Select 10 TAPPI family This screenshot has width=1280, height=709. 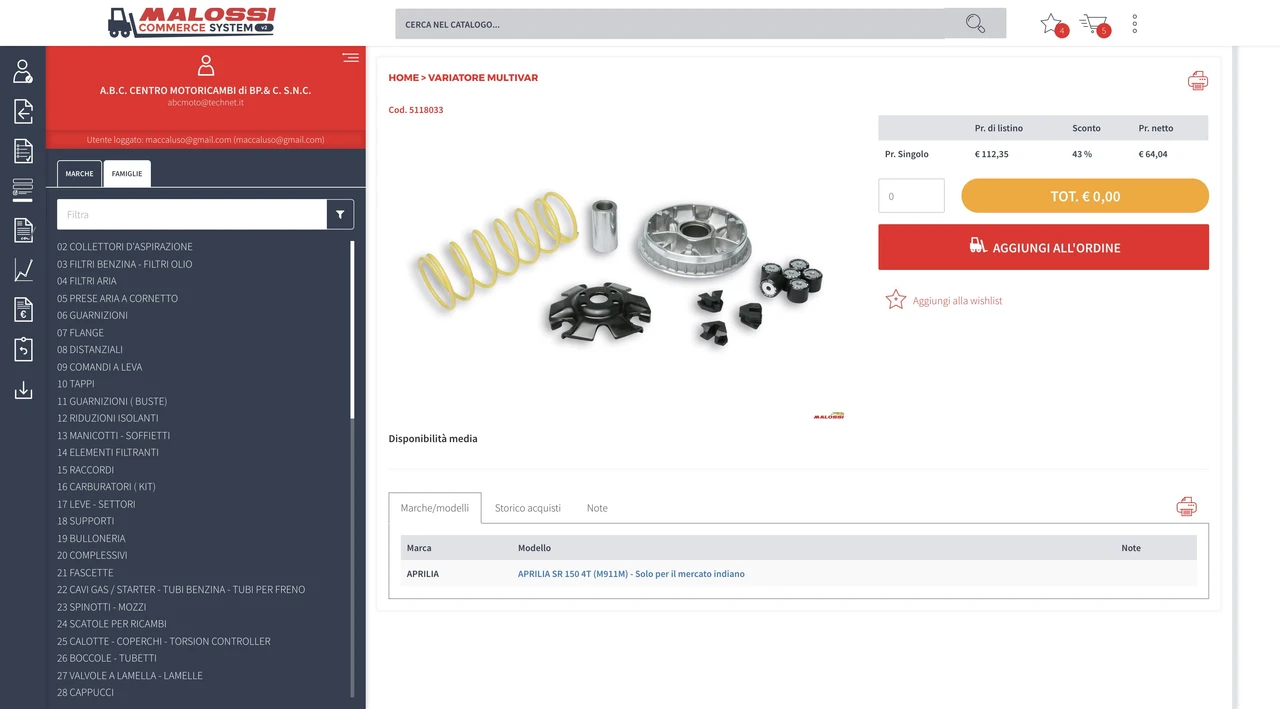pos(76,384)
